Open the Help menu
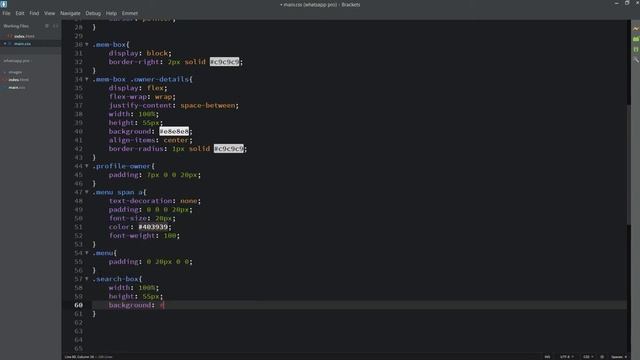 tap(111, 13)
